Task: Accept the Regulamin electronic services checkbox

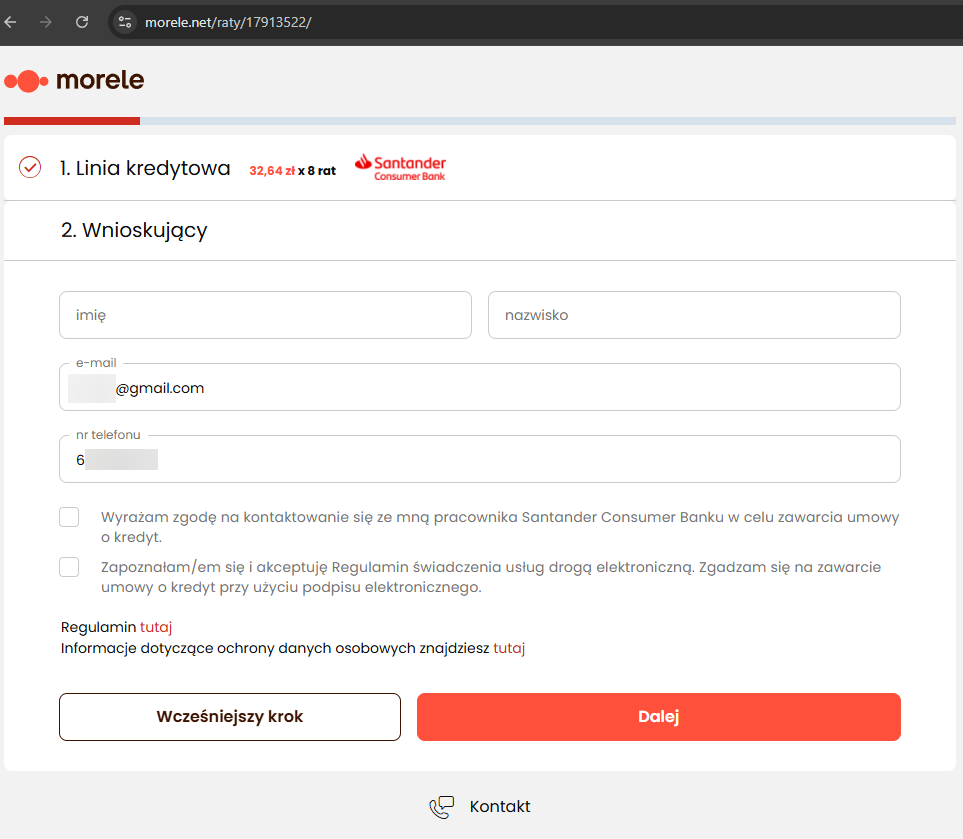Action: click(x=69, y=567)
